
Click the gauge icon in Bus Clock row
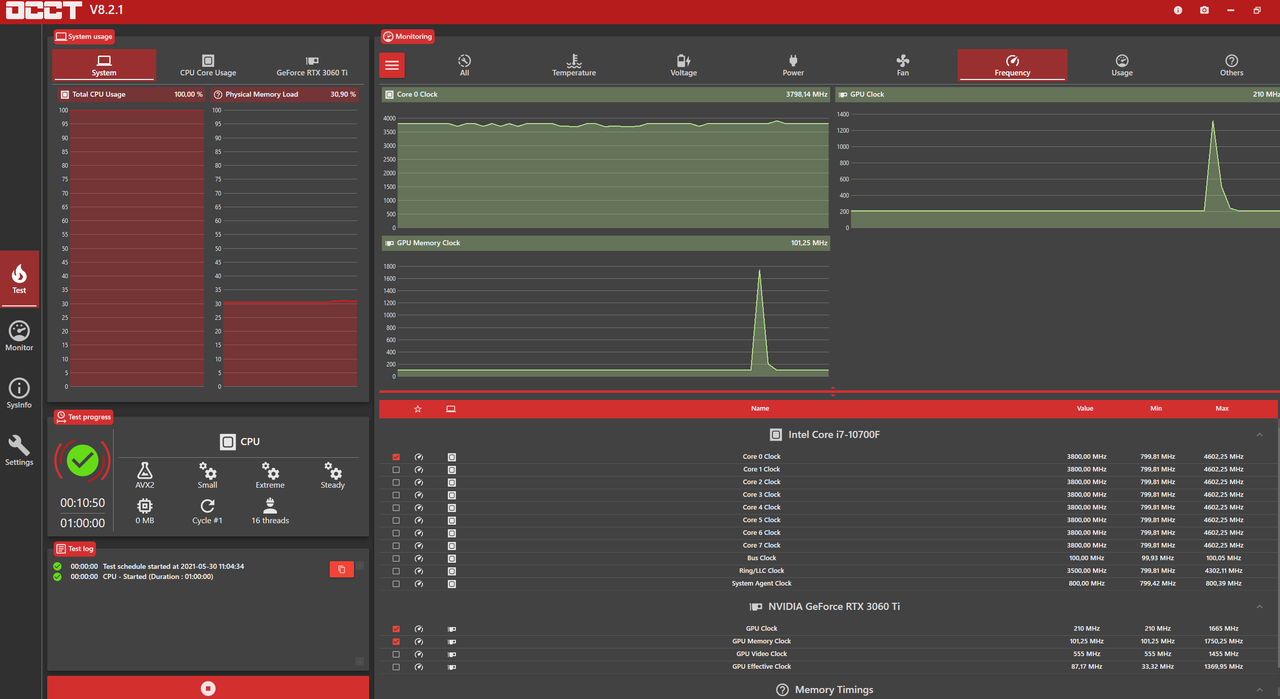click(419, 558)
